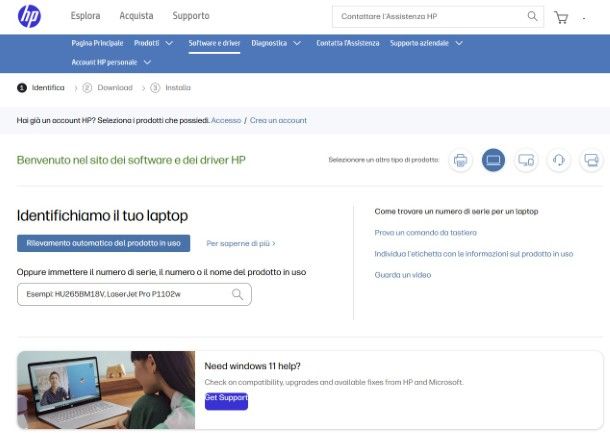Open Prova un comando da tastiera
The height and width of the screenshot is (433, 610).
coord(425,233)
